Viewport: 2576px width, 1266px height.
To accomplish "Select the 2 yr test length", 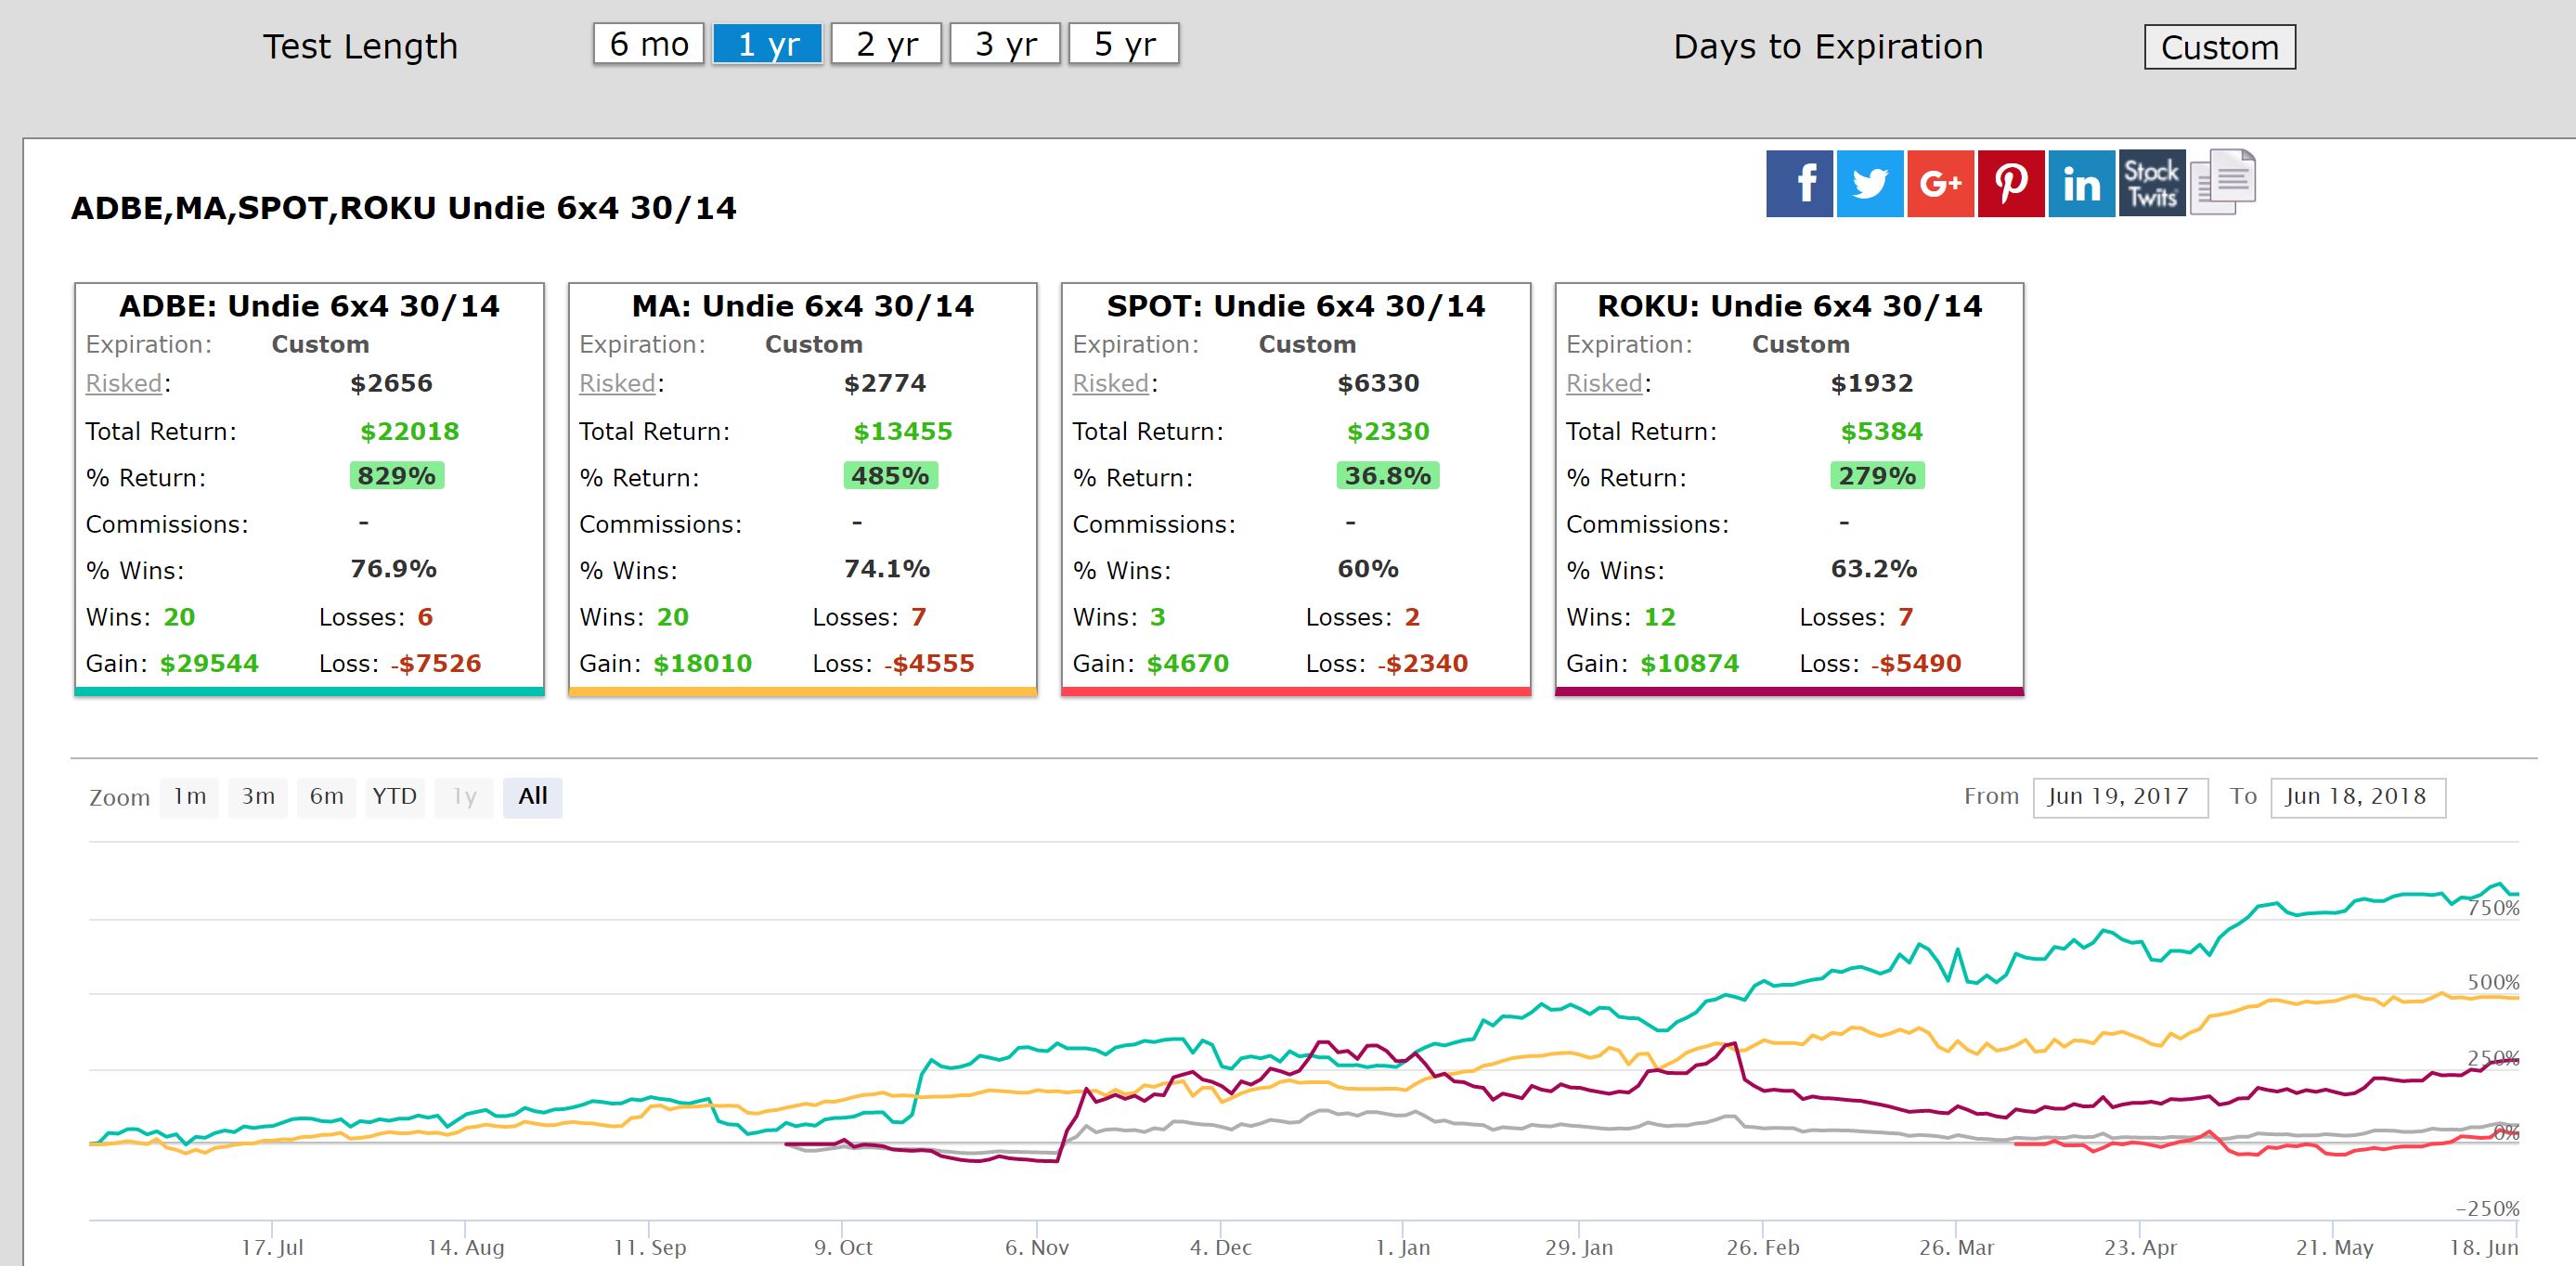I will (886, 44).
